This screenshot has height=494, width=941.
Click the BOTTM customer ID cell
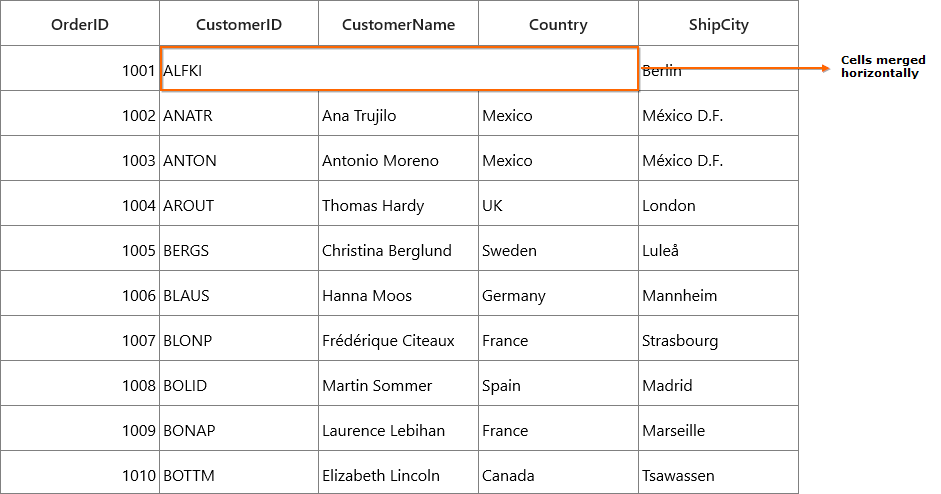click(x=239, y=473)
